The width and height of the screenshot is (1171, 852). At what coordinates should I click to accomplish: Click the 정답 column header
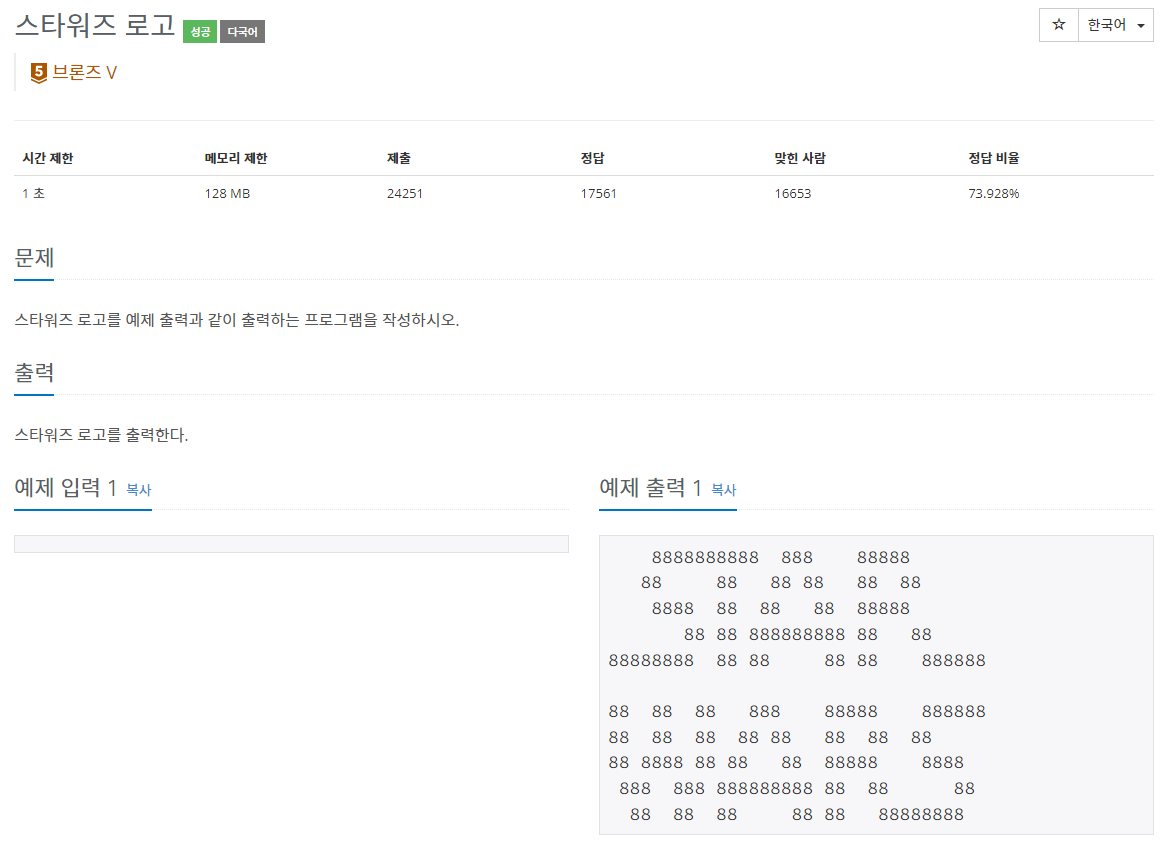pyautogui.click(x=592, y=158)
